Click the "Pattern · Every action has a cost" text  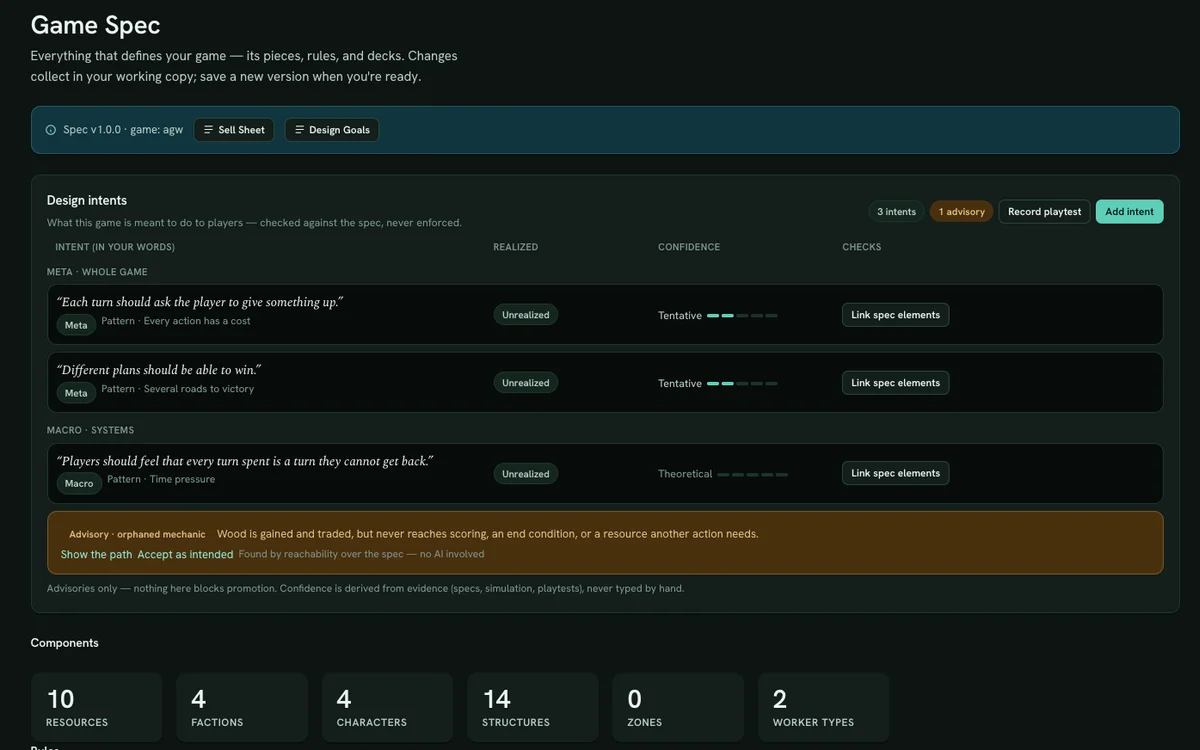click(176, 321)
